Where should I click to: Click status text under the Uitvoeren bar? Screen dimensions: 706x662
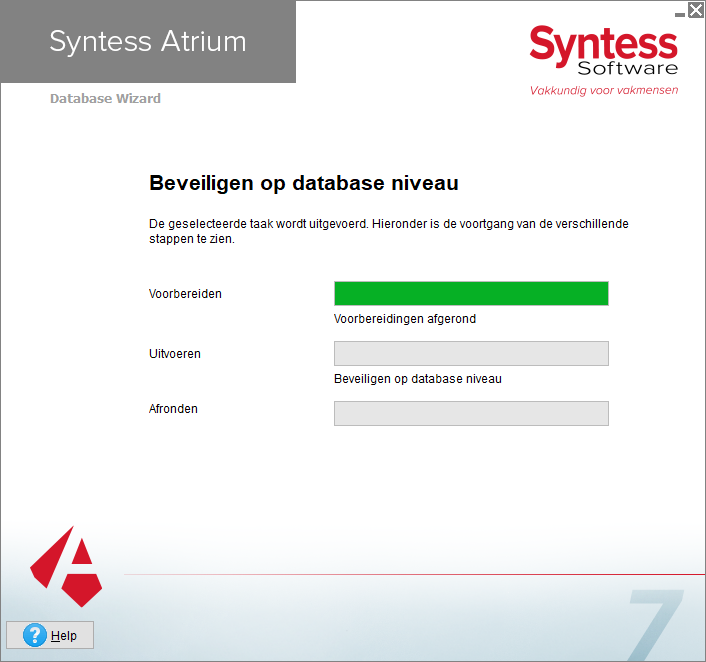pyautogui.click(x=418, y=379)
